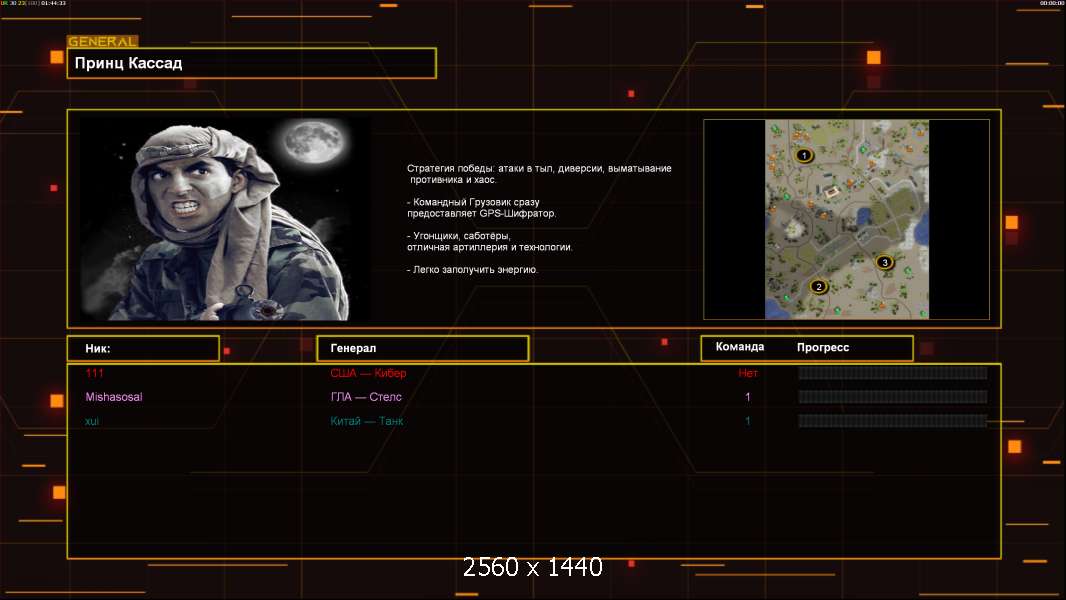The image size is (1066, 600).
Task: Click the GENERAL label tag
Action: [103, 41]
